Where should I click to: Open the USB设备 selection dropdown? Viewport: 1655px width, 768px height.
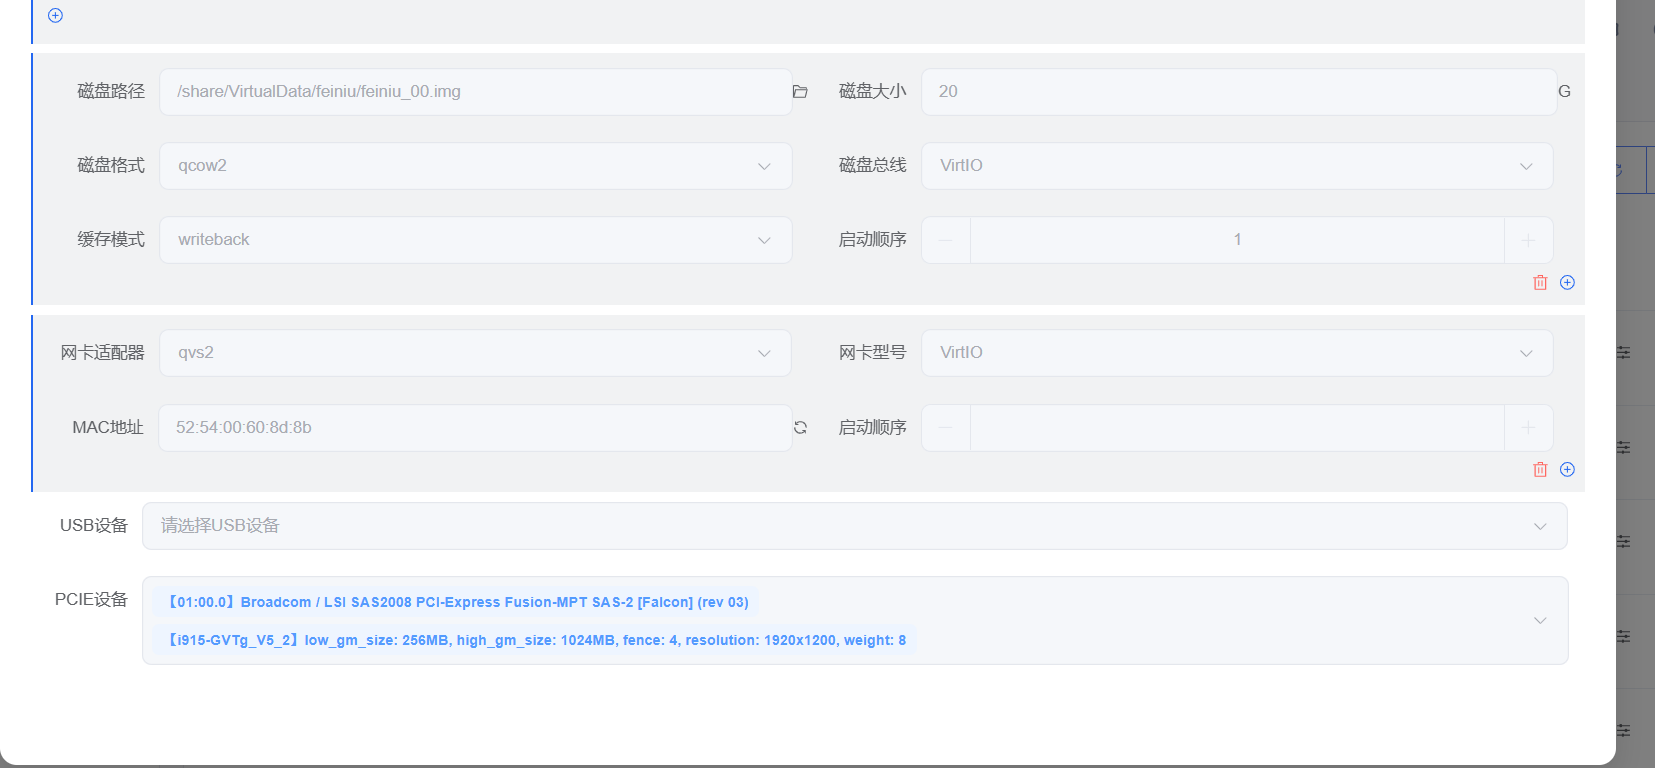pos(855,526)
